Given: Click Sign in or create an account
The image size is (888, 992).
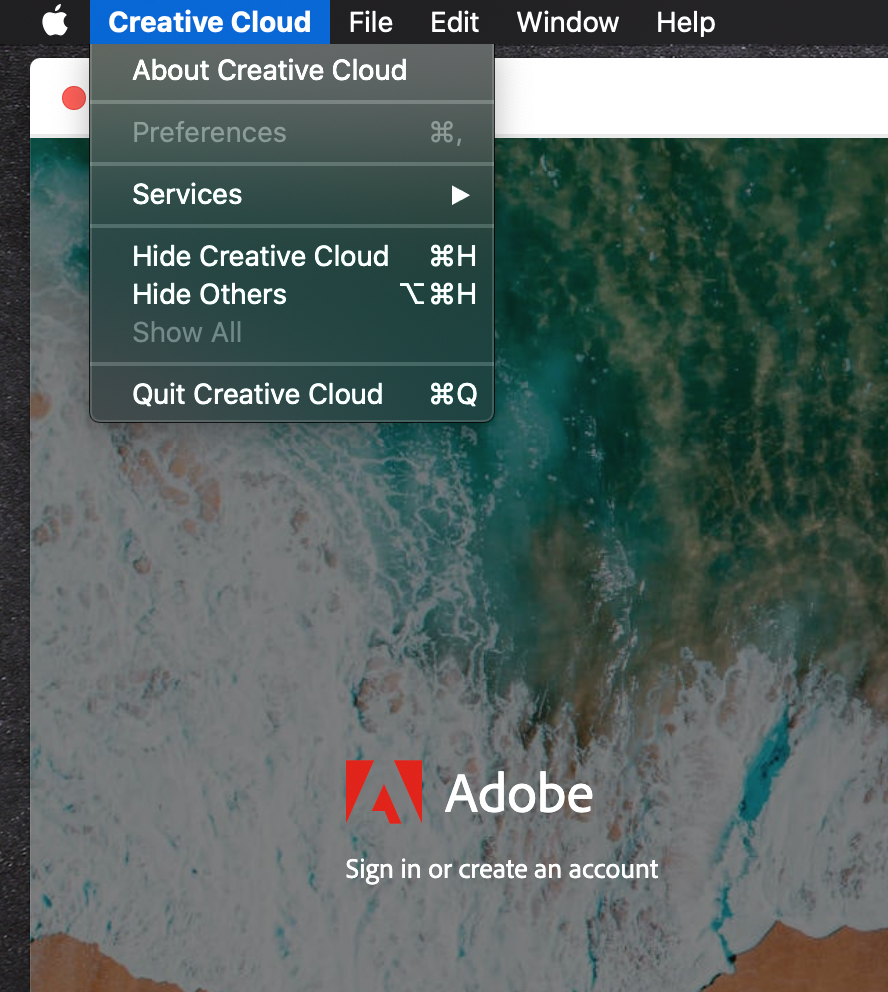Looking at the screenshot, I should 502,869.
